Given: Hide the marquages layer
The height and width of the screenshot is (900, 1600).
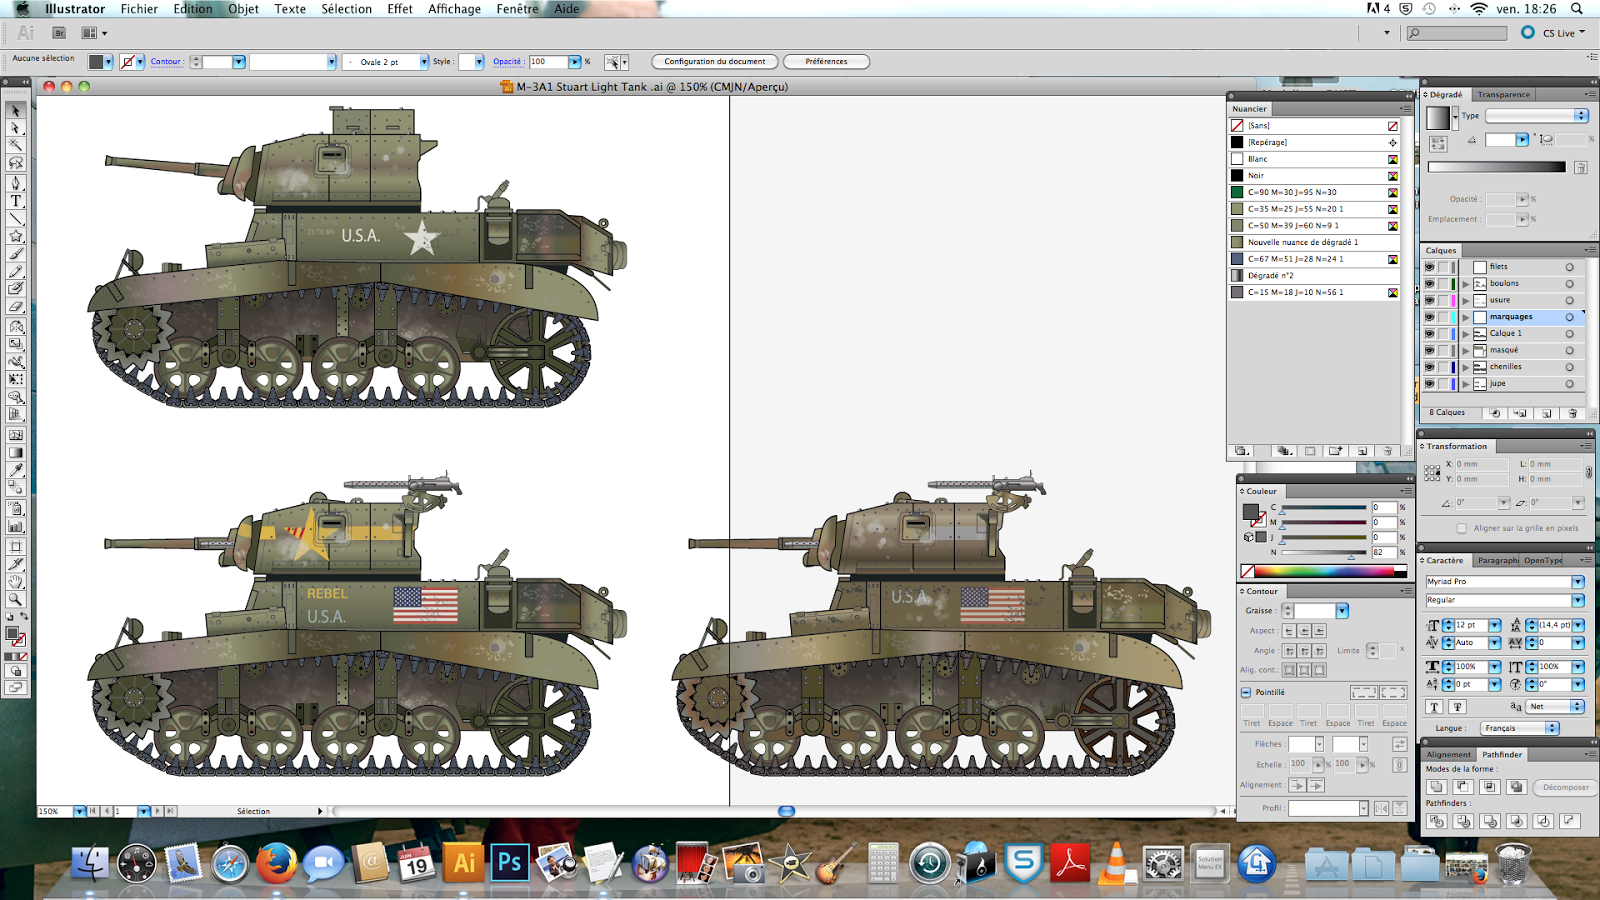Looking at the screenshot, I should pos(1430,317).
